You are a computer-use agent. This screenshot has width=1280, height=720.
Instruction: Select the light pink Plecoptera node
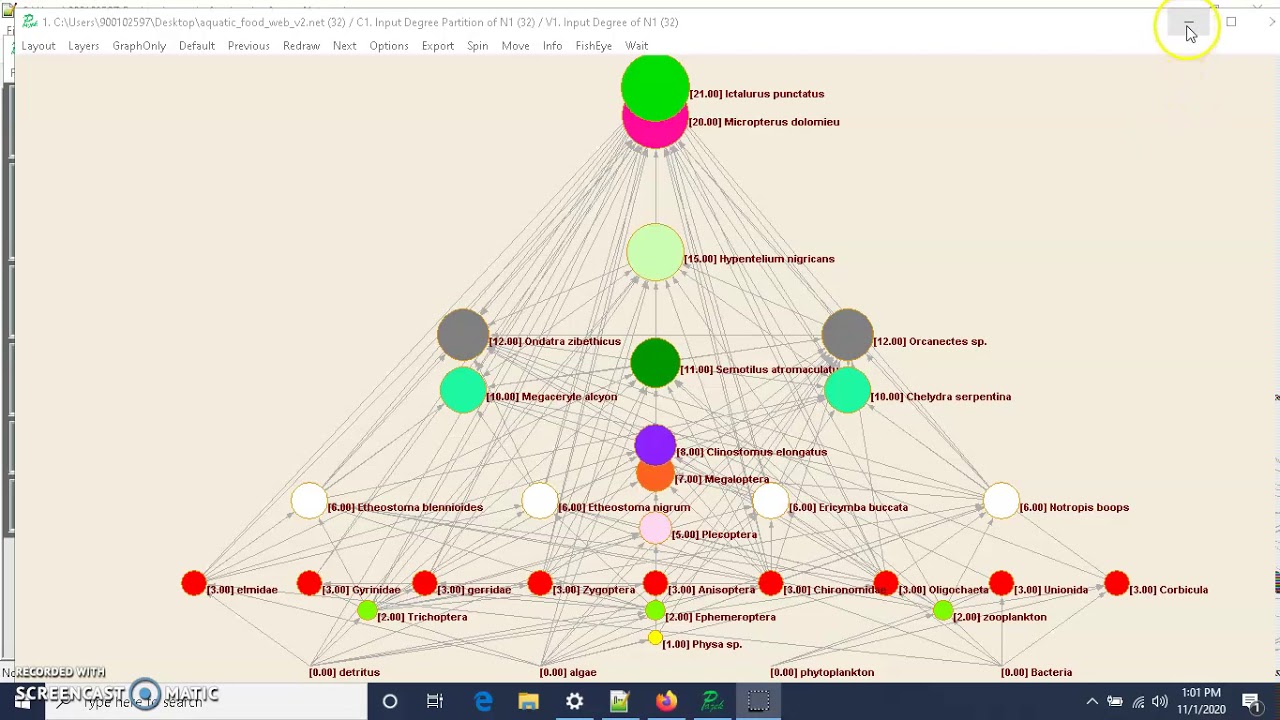pos(655,529)
